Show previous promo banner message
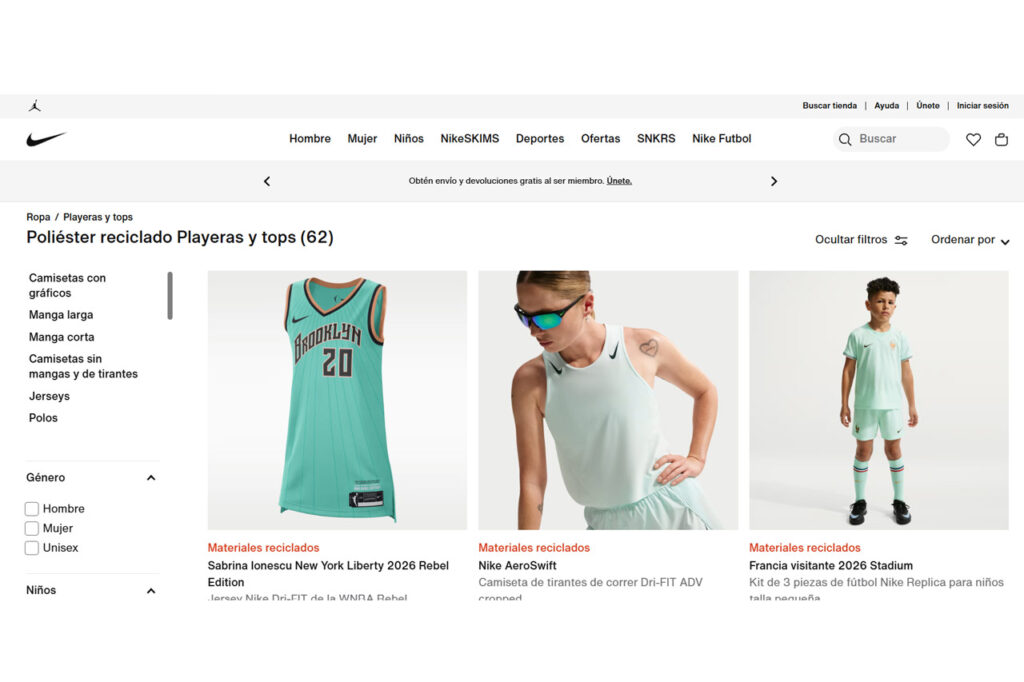The image size is (1024, 682). [x=266, y=181]
